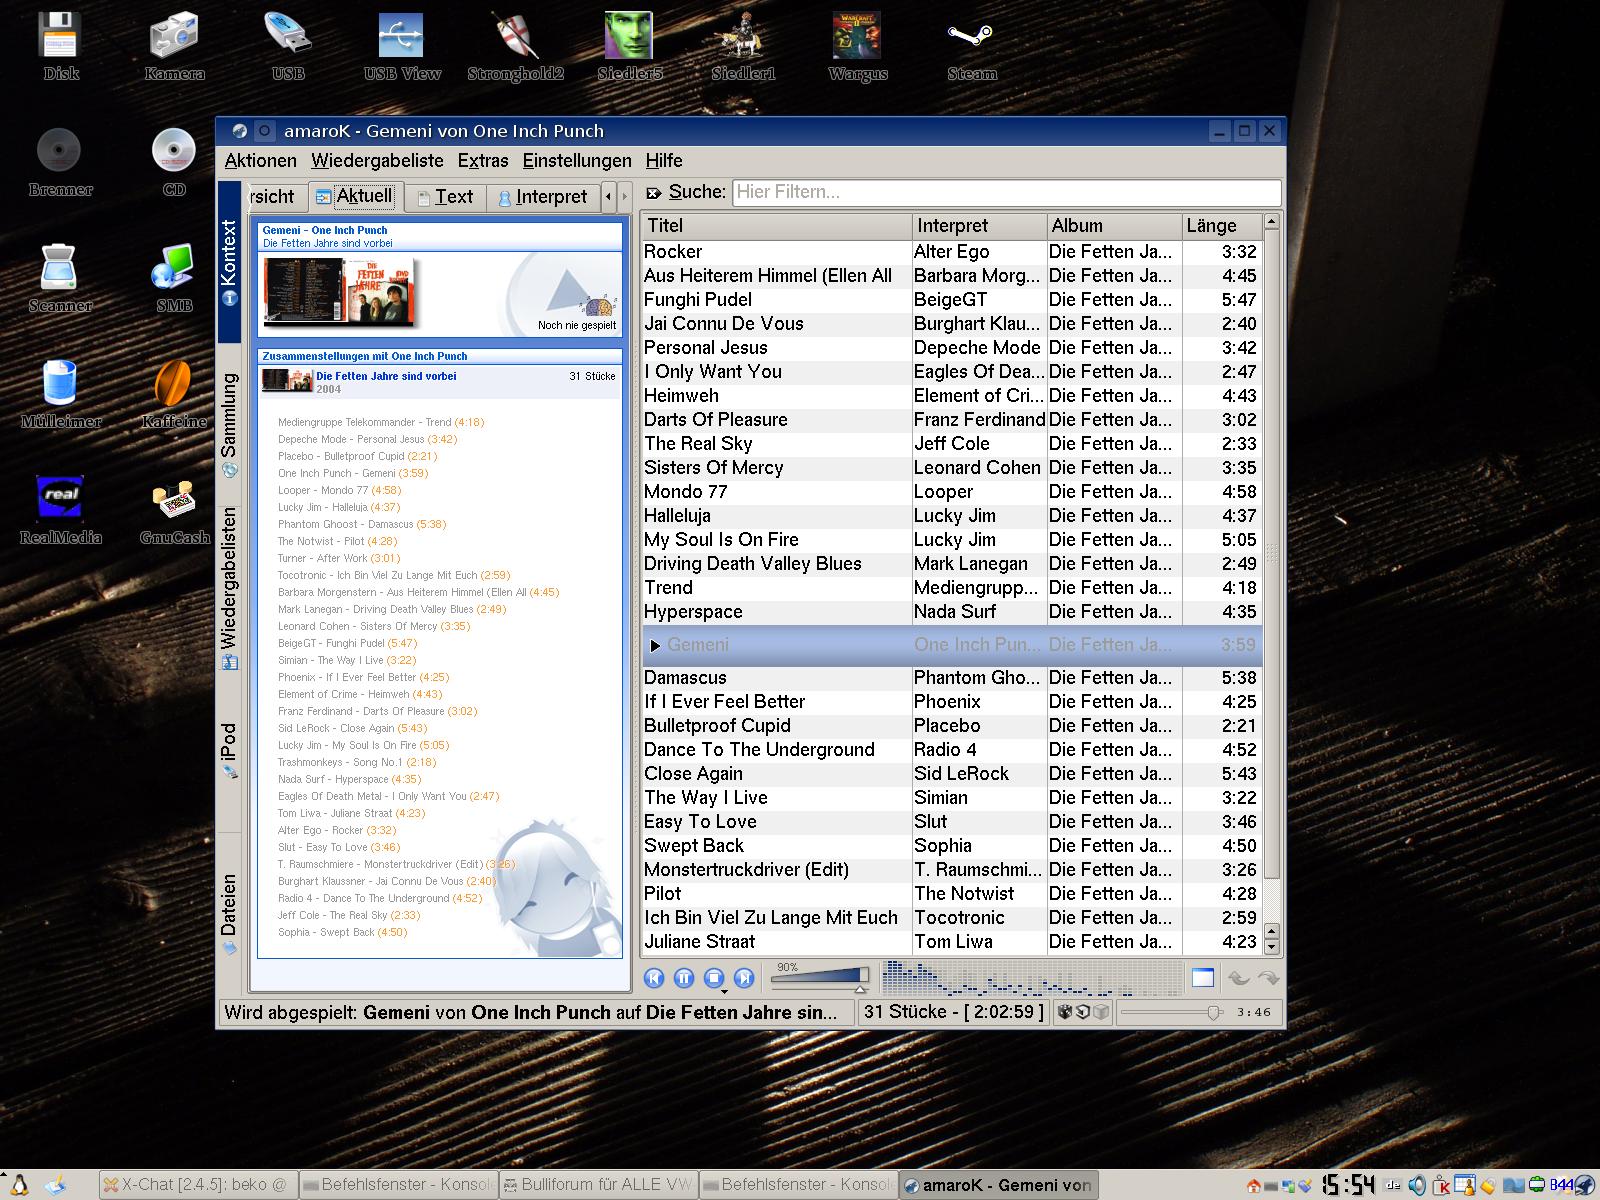Click the clear-filter icon beside Suche
The height and width of the screenshot is (1200, 1600).
654,192
